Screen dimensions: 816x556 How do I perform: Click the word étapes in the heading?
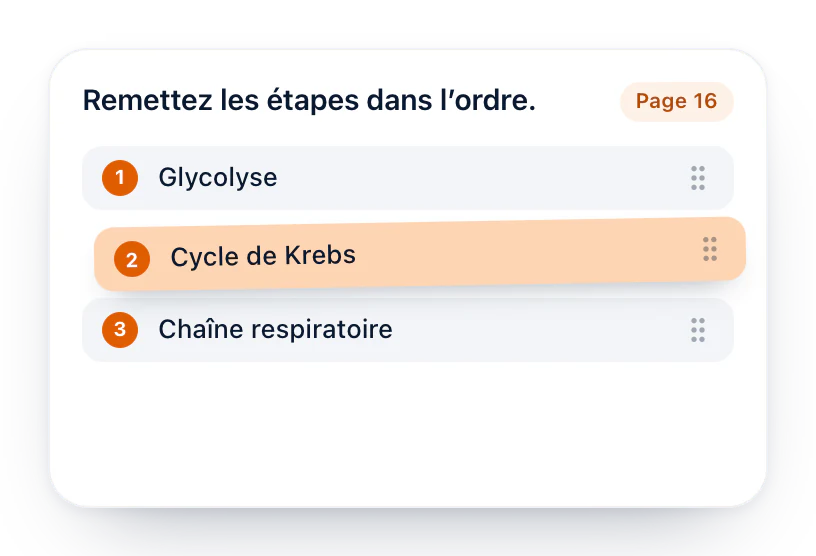(313, 101)
